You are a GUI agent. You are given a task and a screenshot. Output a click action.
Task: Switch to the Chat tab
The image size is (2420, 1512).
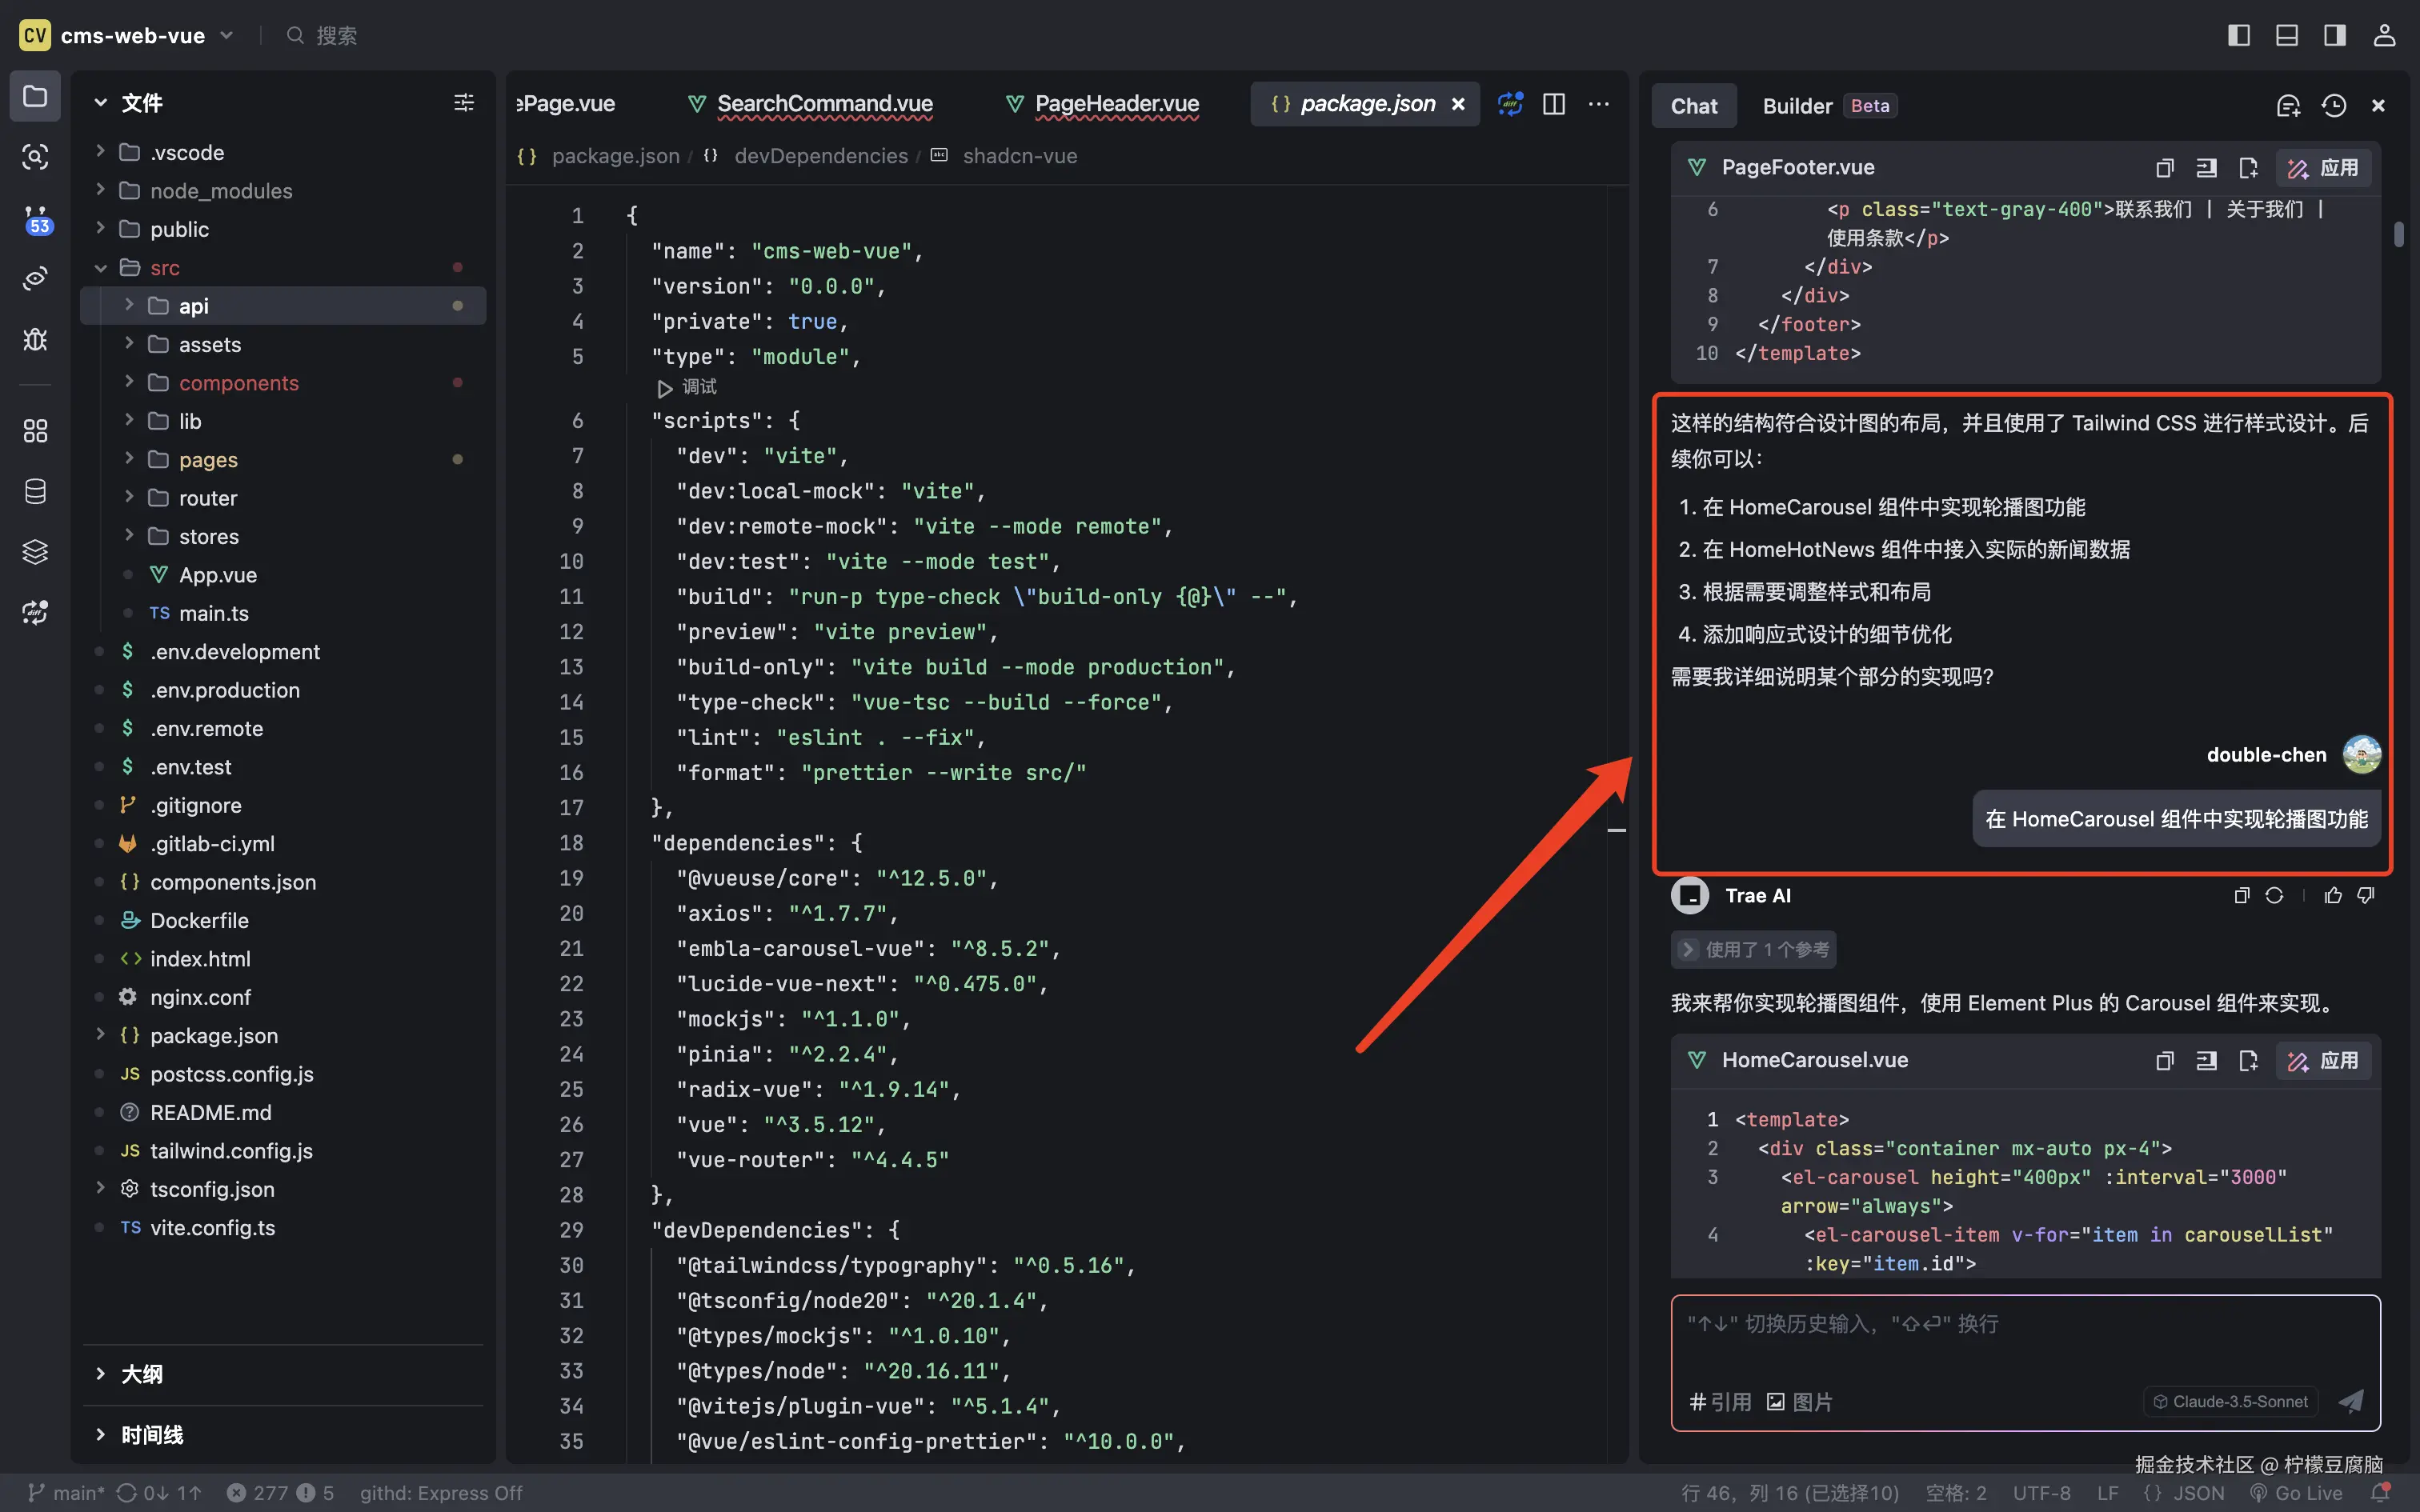click(x=1694, y=106)
